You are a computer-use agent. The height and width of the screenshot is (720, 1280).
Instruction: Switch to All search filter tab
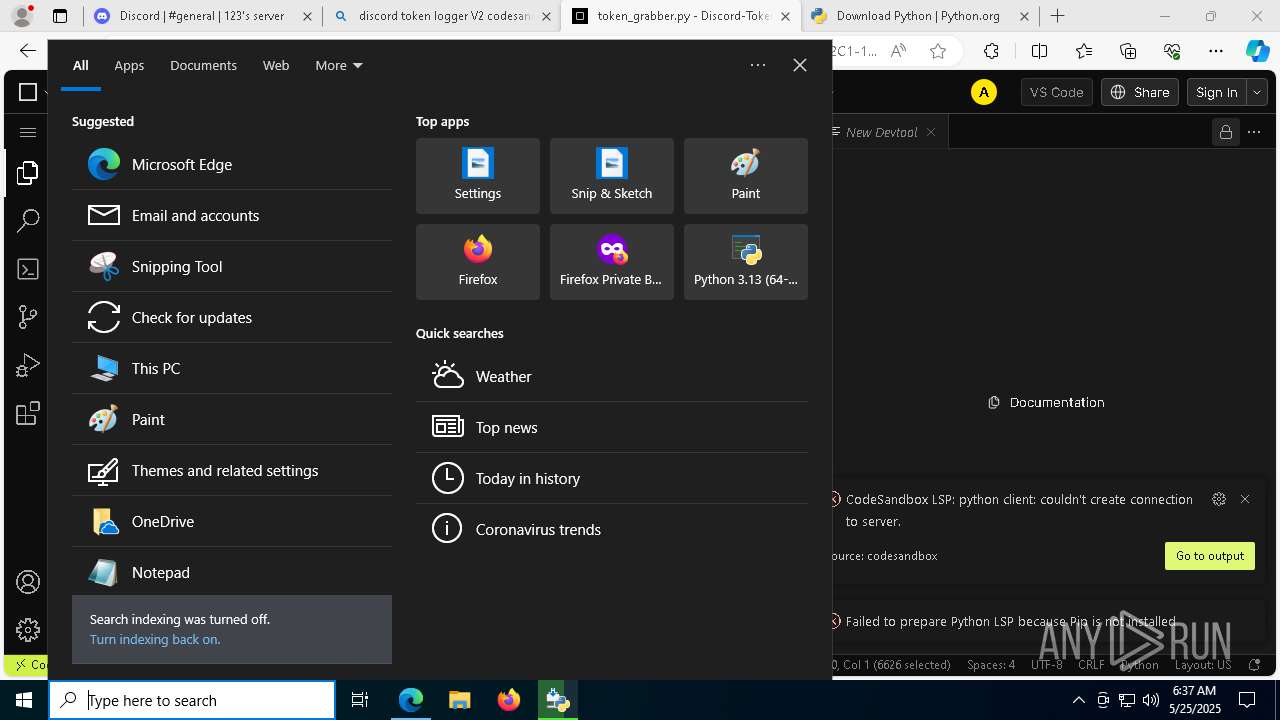(x=81, y=65)
